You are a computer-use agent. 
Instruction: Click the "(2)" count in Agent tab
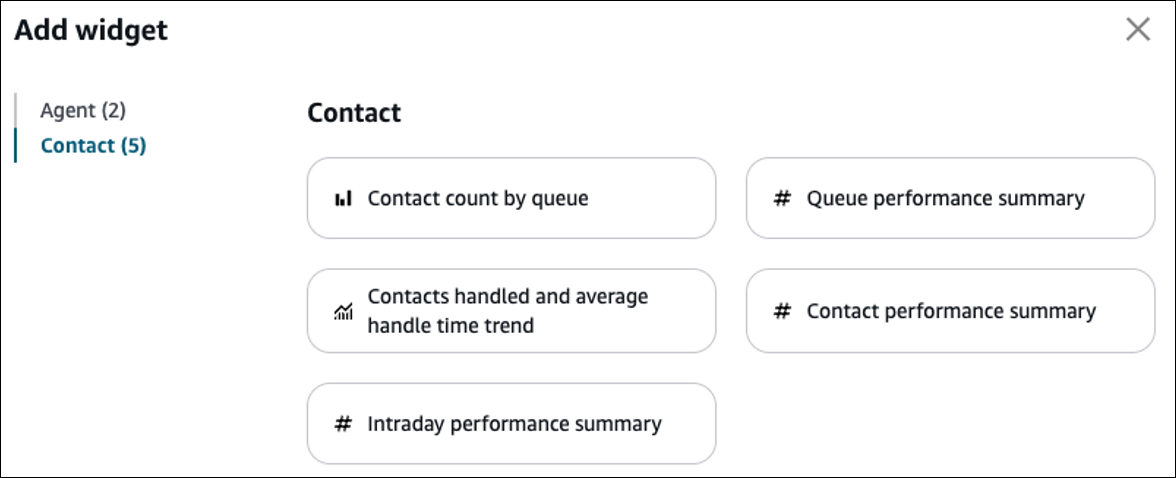(113, 110)
